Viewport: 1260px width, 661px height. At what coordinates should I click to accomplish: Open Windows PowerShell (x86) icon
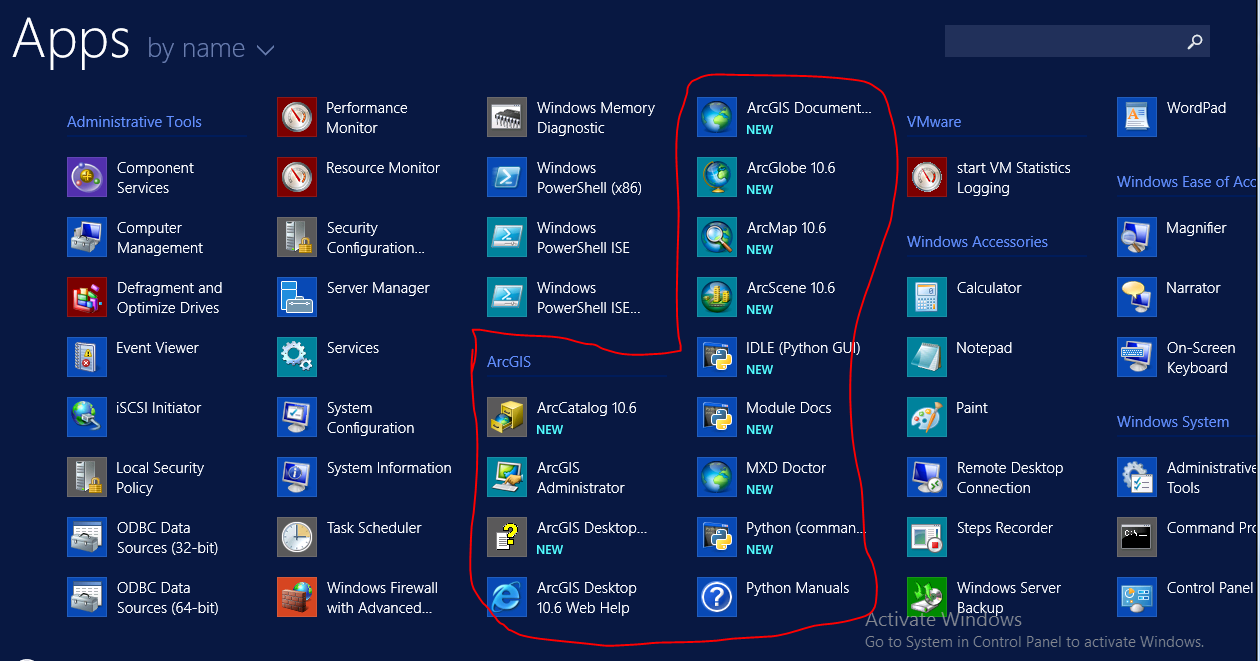pyautogui.click(x=507, y=178)
